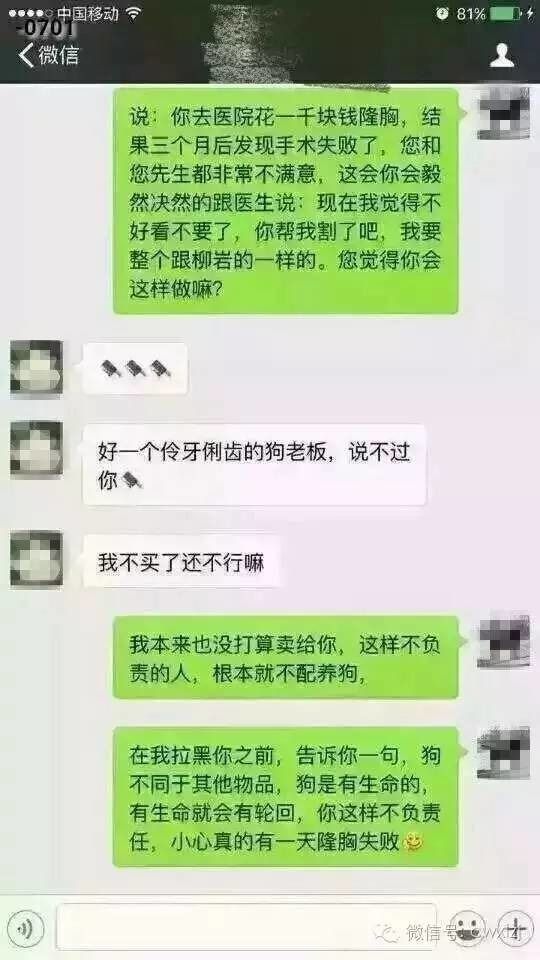Image resolution: width=540 pixels, height=960 pixels.
Task: Tap avatar beside 在我拉黑你之前 message
Action: [503, 753]
